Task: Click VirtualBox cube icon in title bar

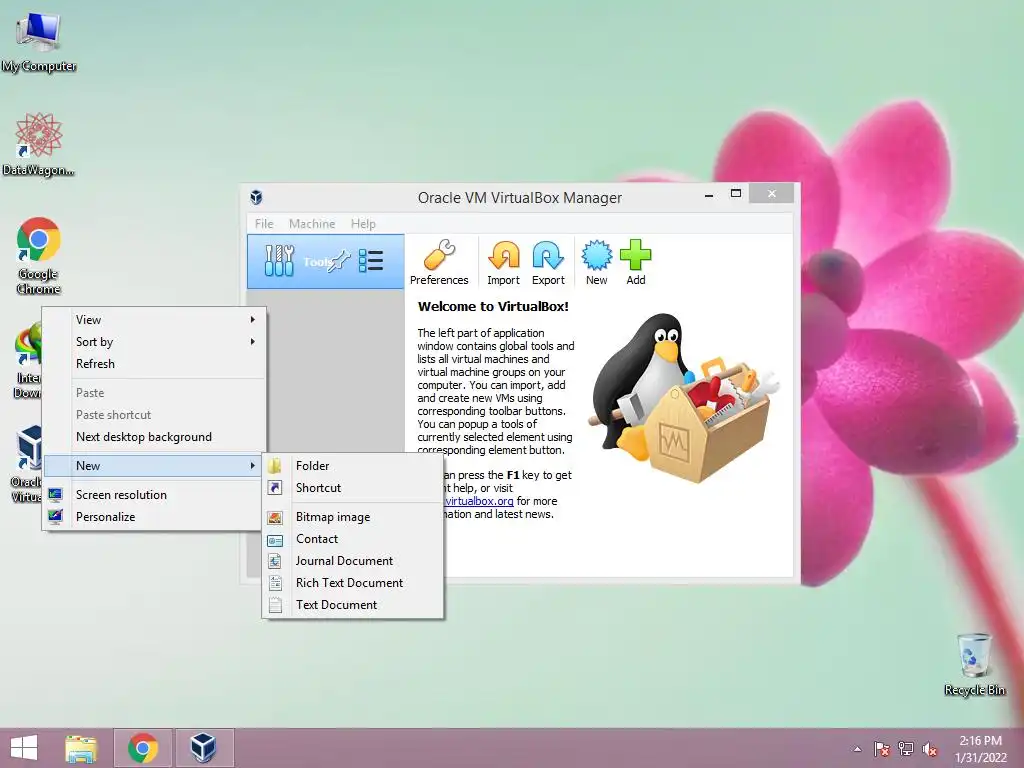Action: click(x=257, y=197)
